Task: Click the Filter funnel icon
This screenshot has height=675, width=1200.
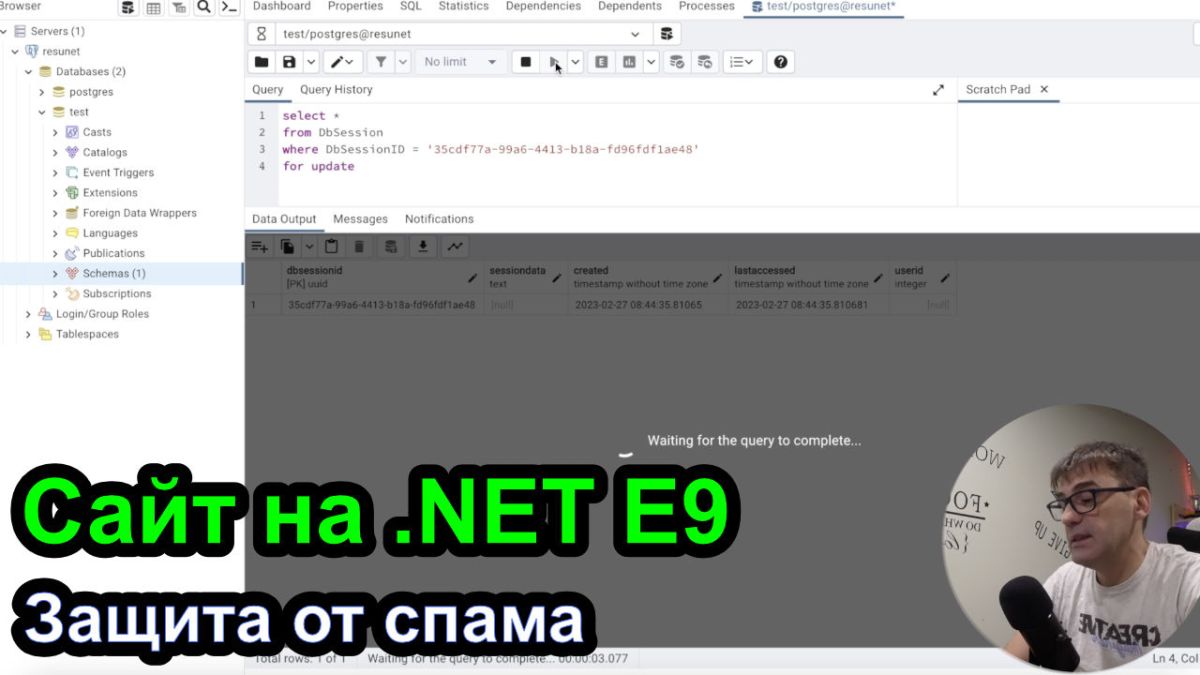Action: [x=381, y=62]
